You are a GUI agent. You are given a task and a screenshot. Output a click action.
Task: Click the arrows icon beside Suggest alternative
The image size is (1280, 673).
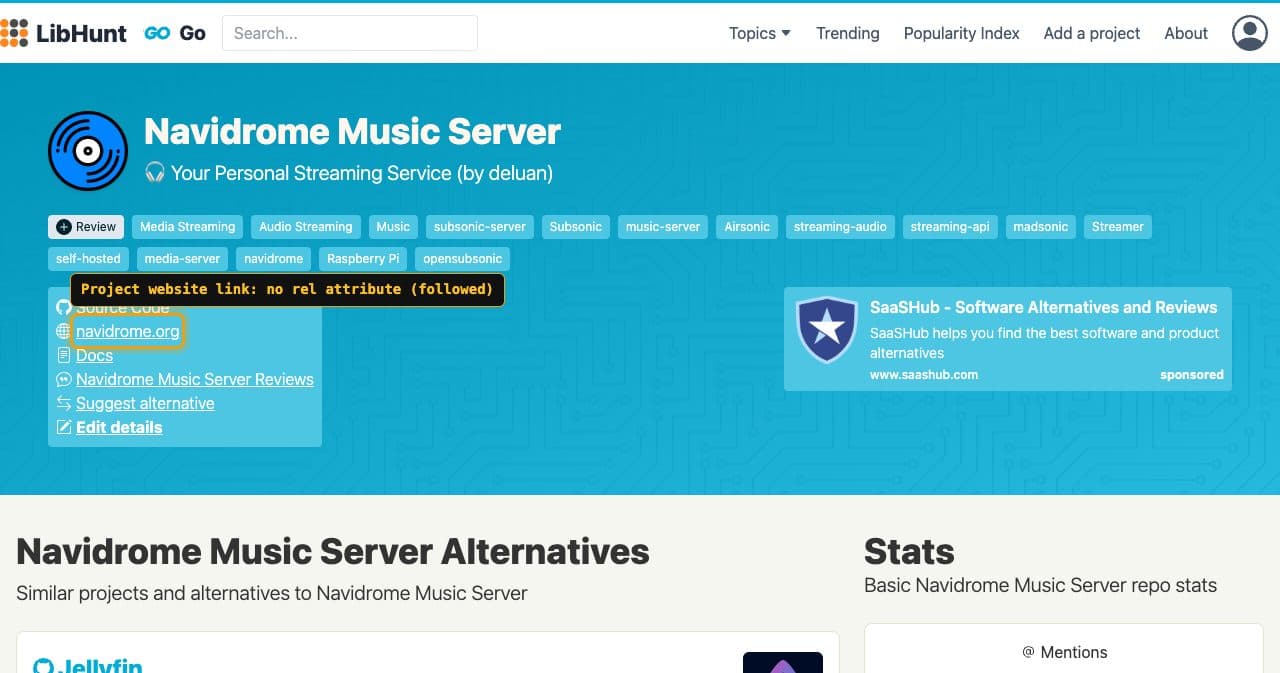point(64,403)
